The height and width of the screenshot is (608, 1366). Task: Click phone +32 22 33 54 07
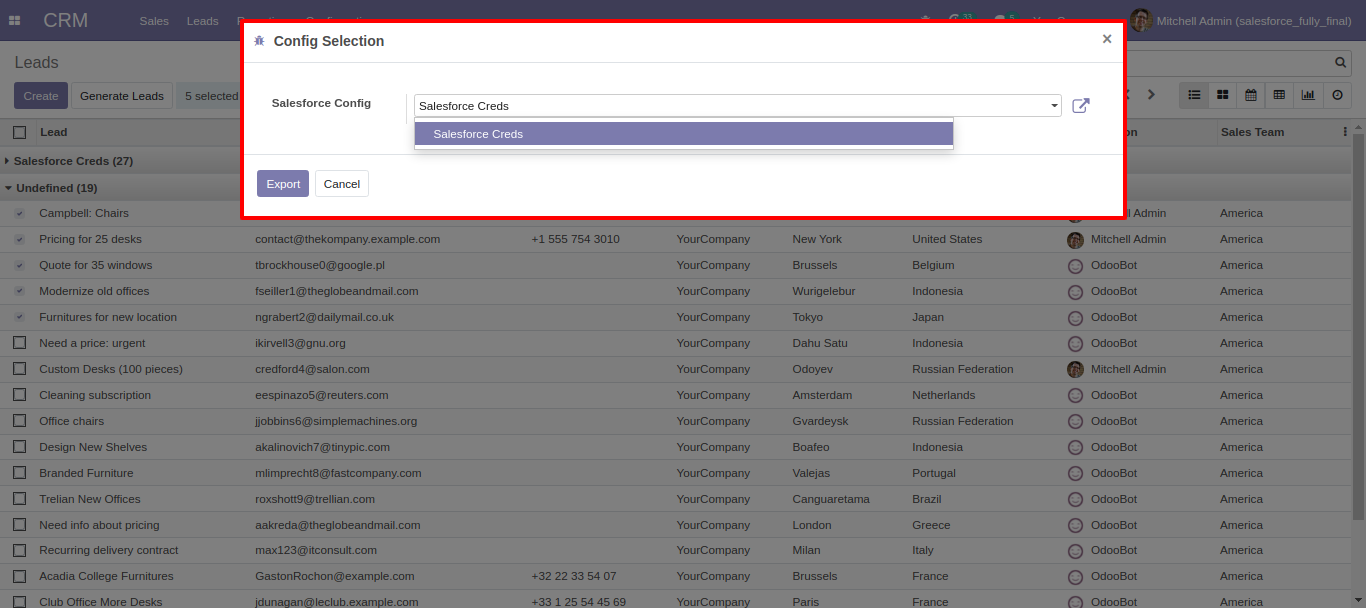tap(574, 576)
